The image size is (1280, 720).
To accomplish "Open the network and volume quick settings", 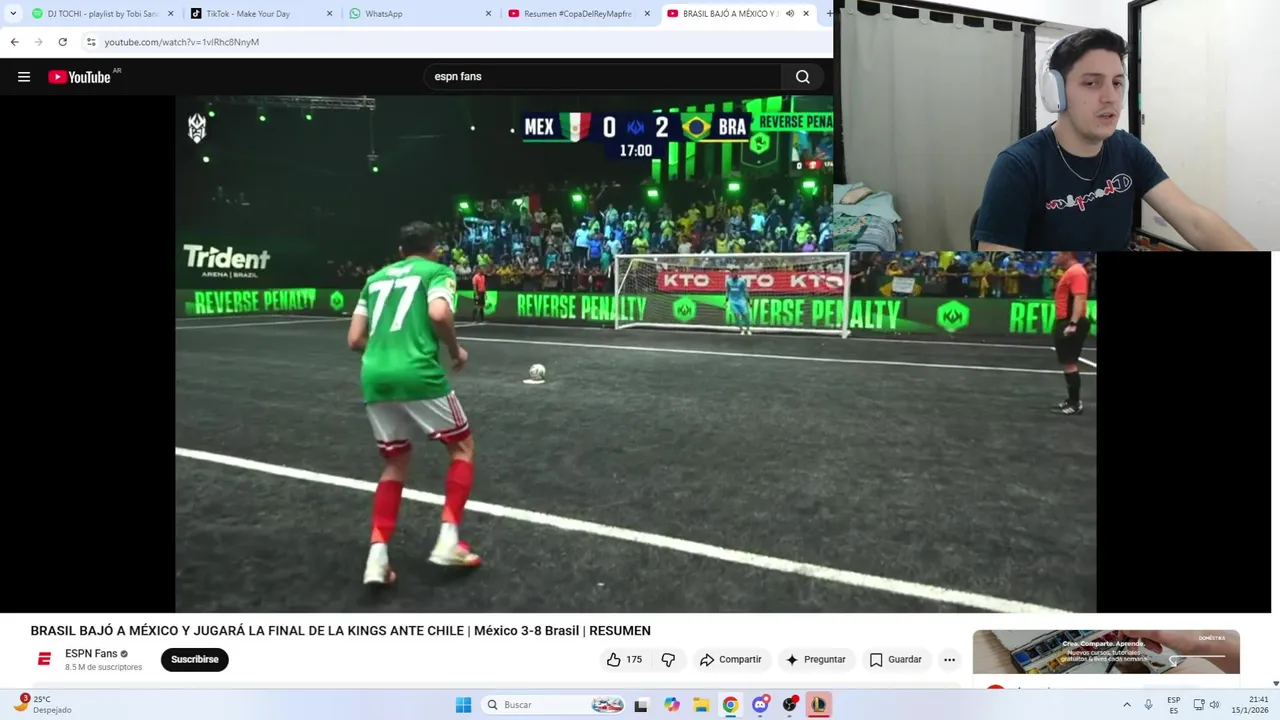I will pos(1206,705).
